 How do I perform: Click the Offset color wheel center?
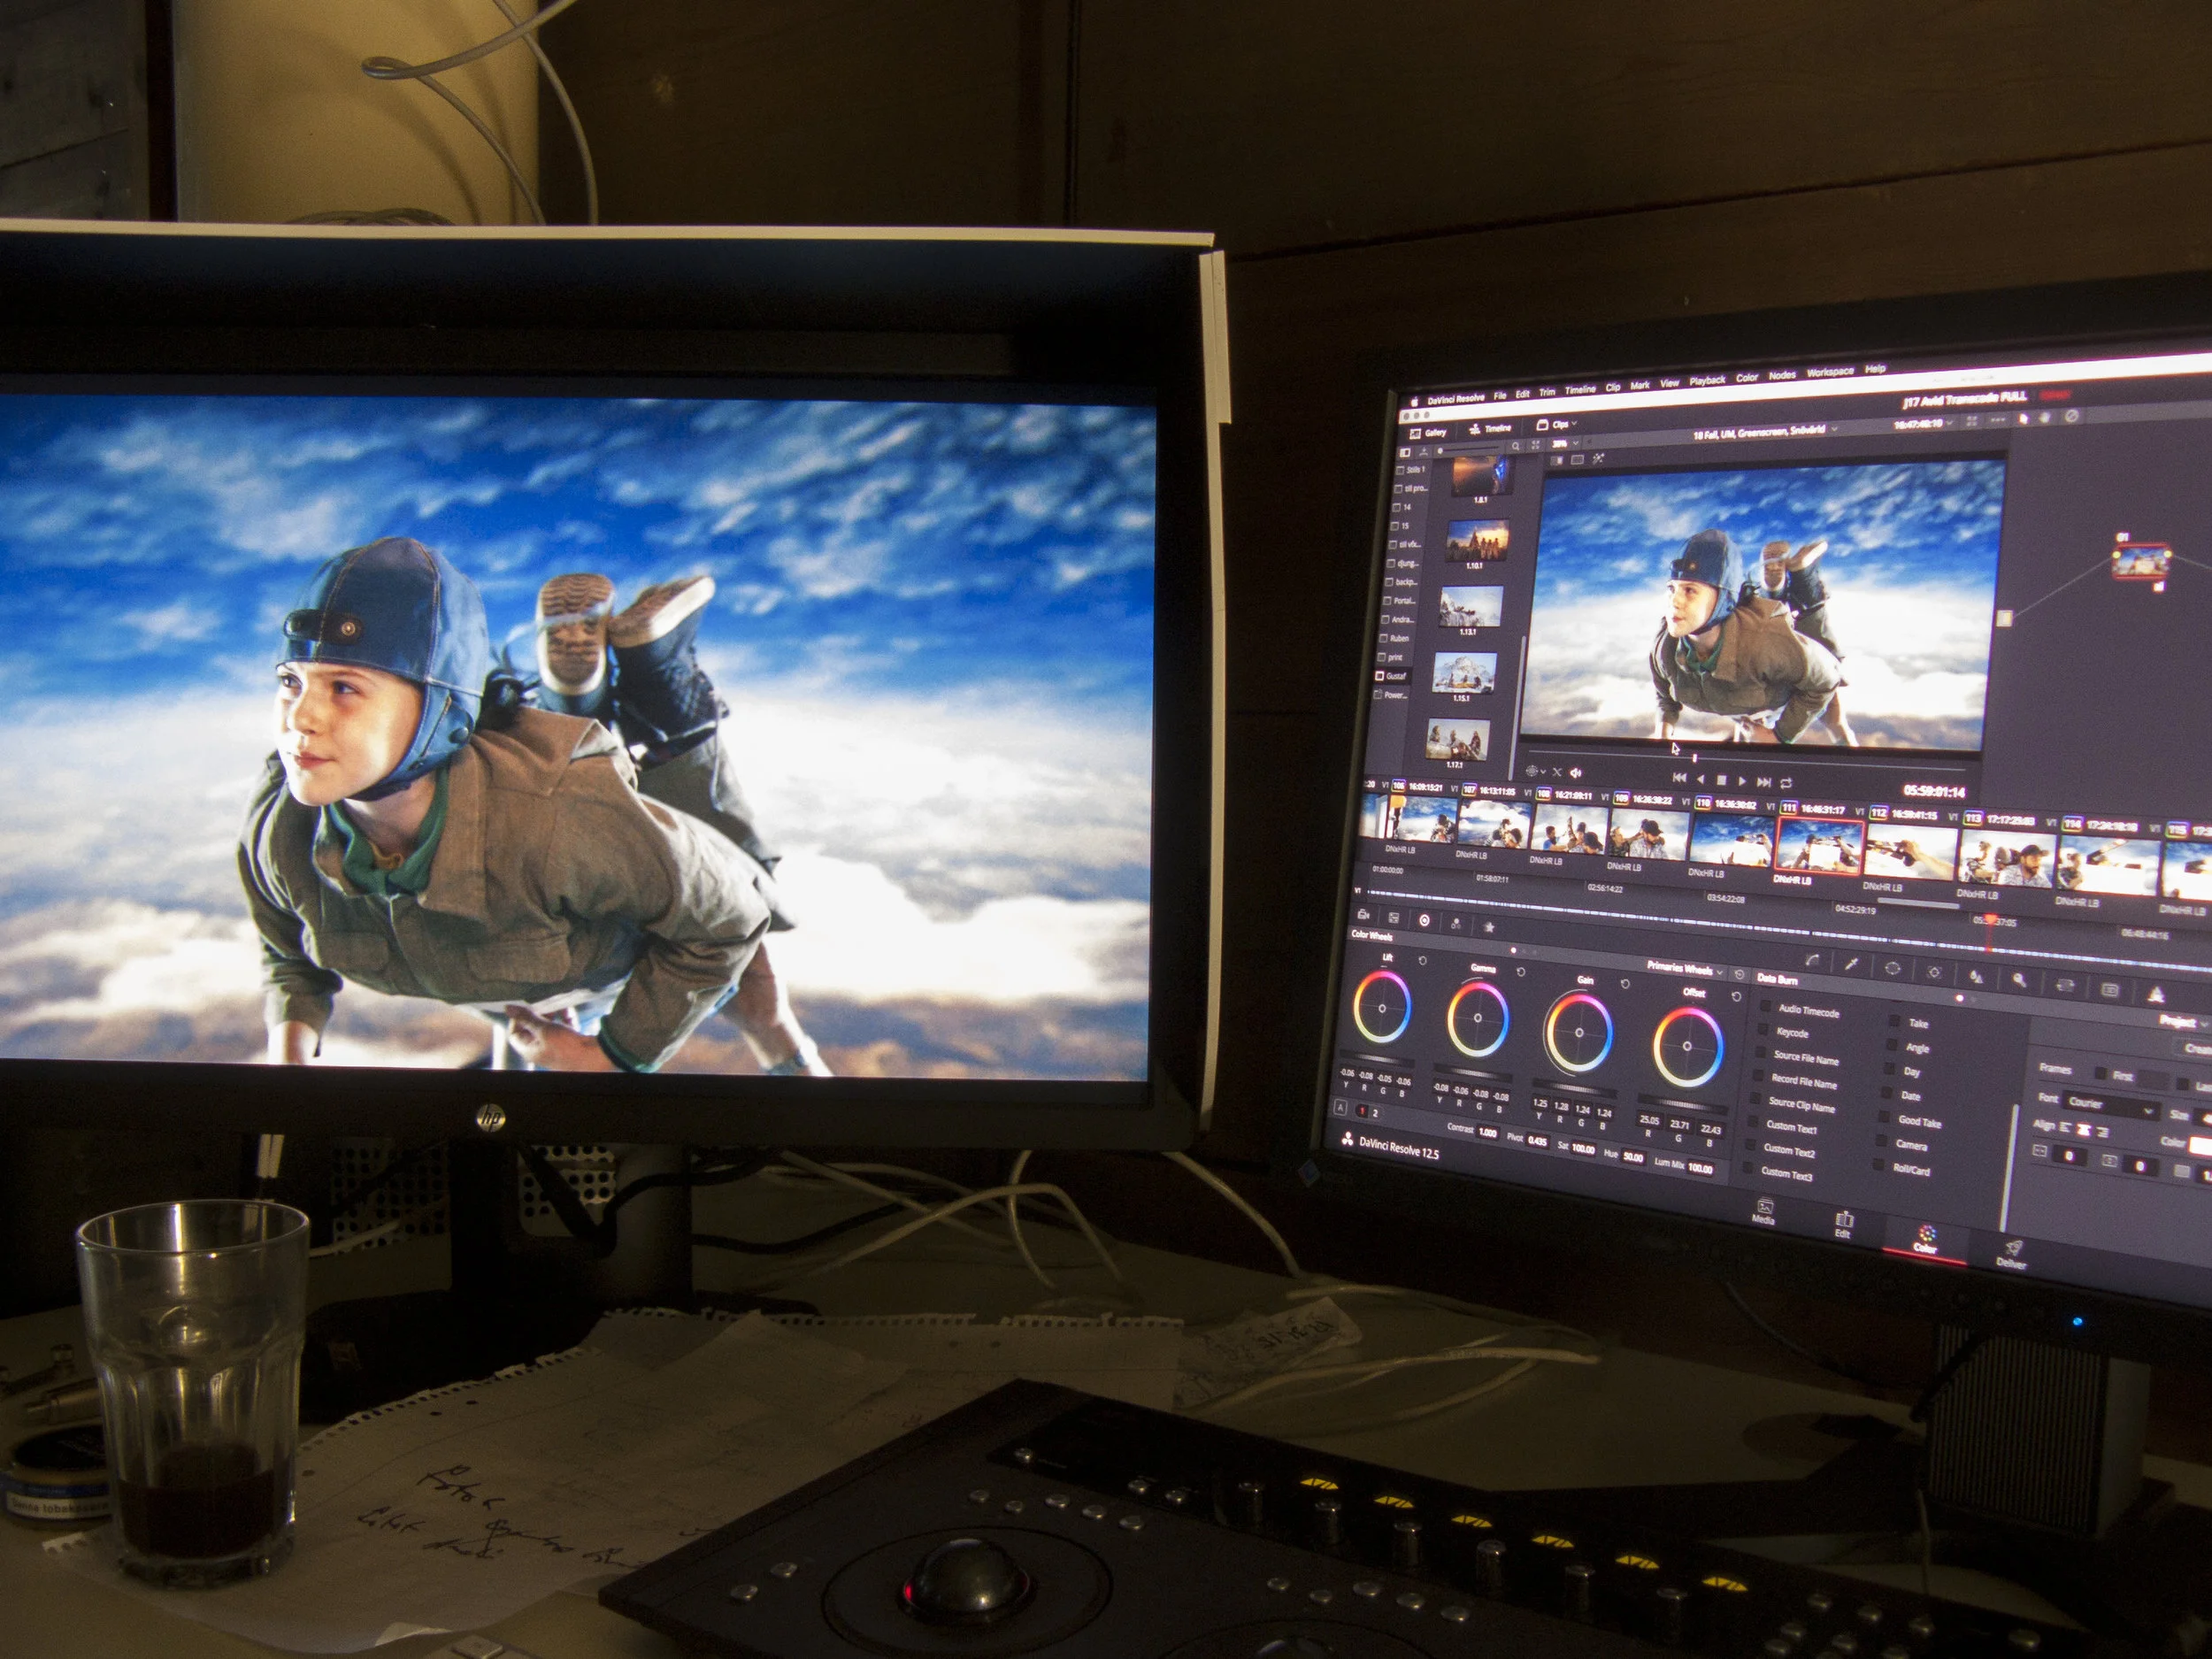coord(1687,1047)
